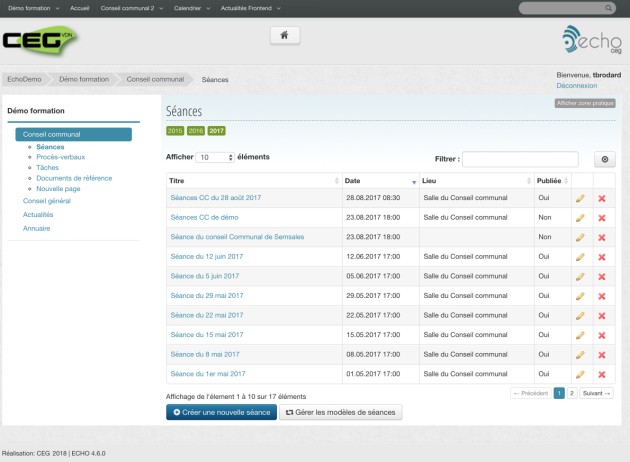This screenshot has height=462, width=630.
Task: Delete Séances CC de démo row
Action: pos(601,218)
